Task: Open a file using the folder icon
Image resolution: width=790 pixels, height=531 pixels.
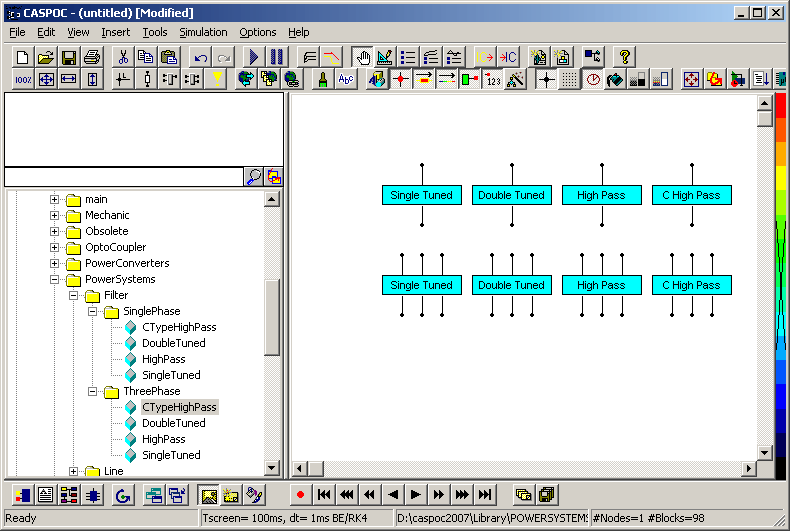Action: tap(46, 57)
